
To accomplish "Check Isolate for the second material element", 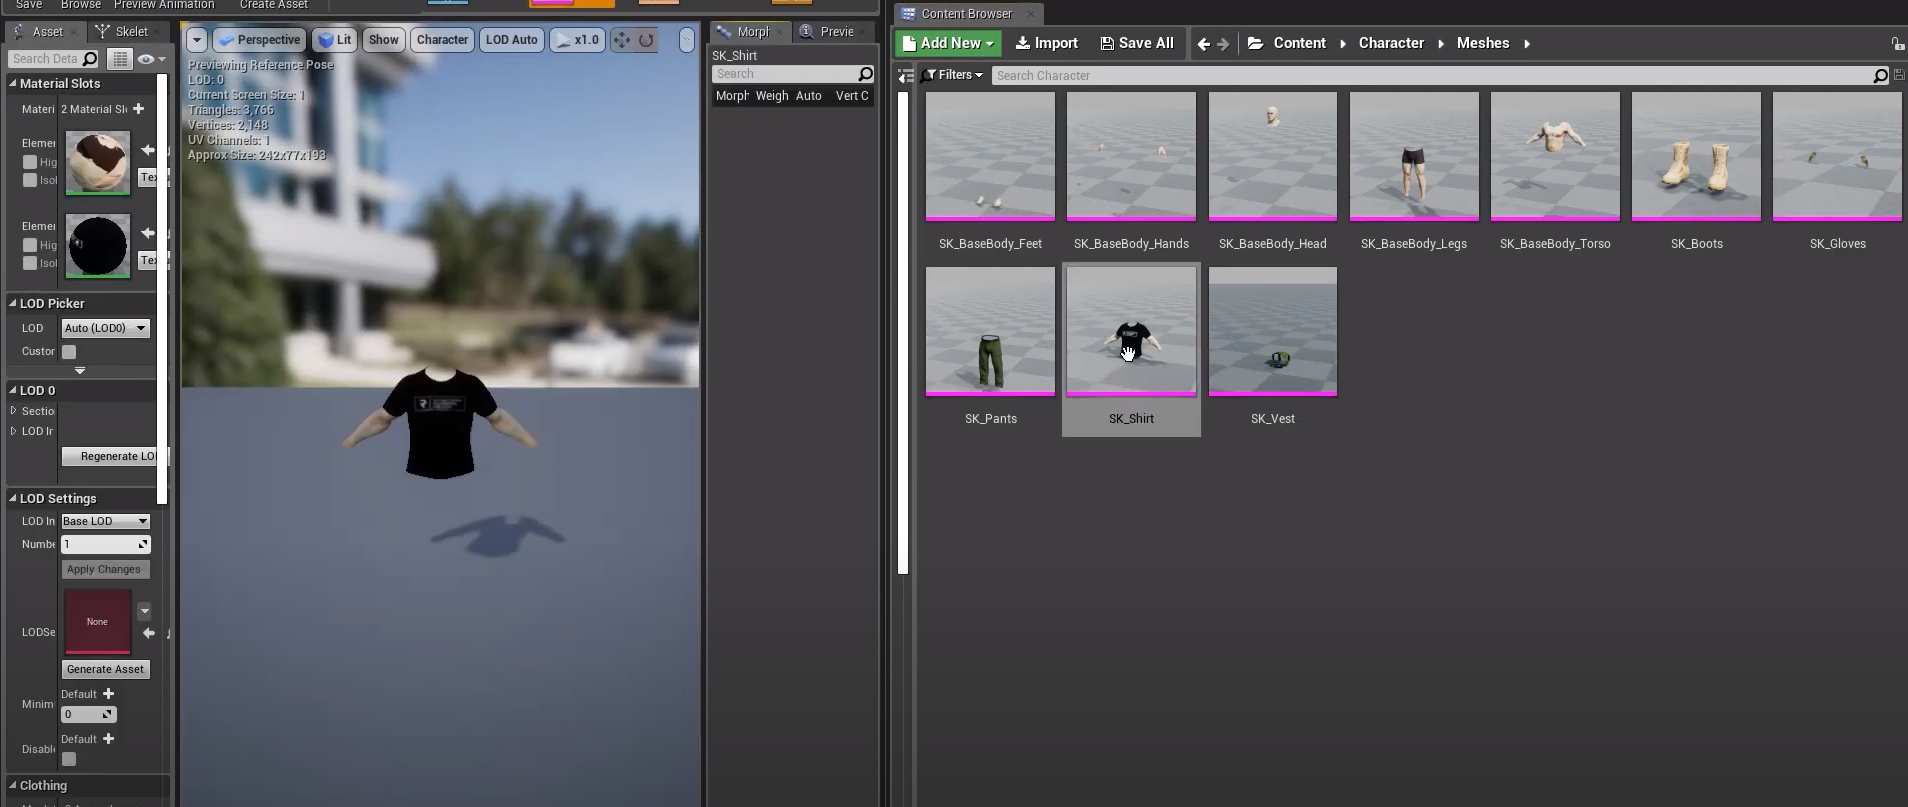I will pos(30,263).
